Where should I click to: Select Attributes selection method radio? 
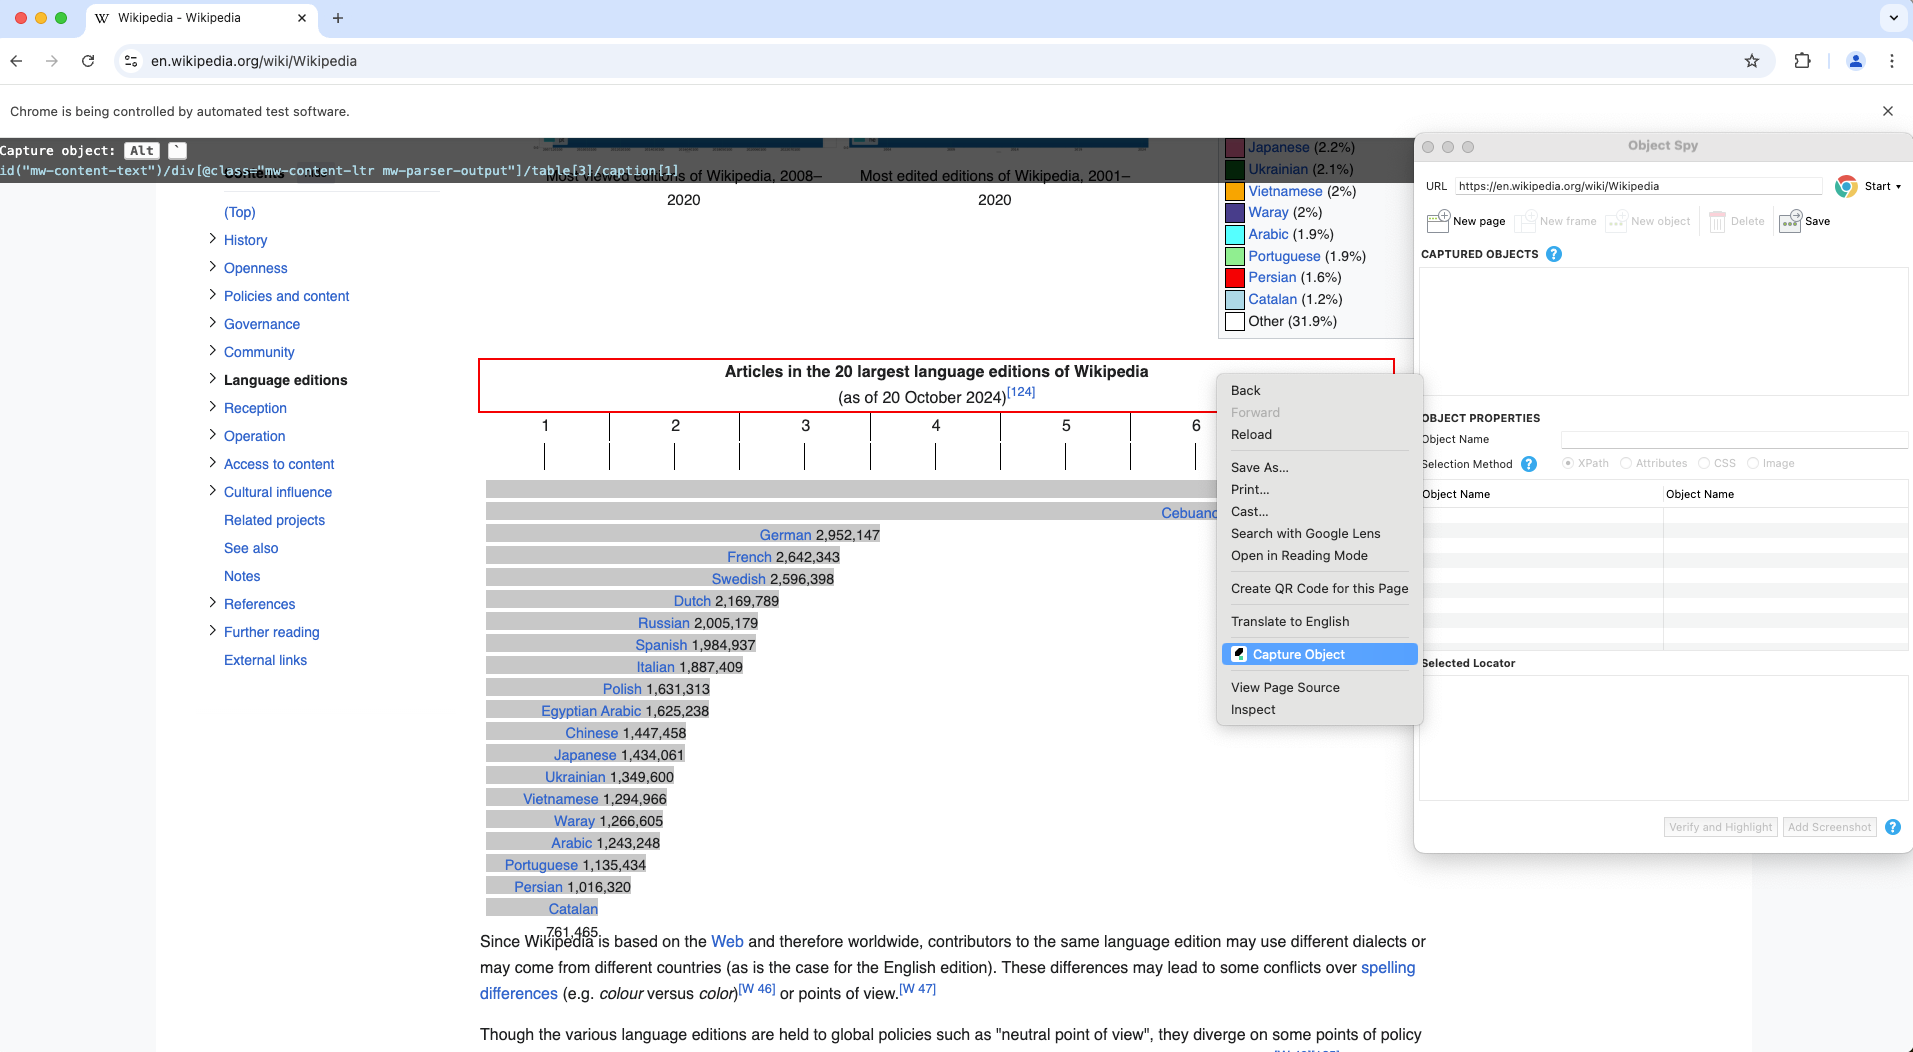(x=1626, y=463)
